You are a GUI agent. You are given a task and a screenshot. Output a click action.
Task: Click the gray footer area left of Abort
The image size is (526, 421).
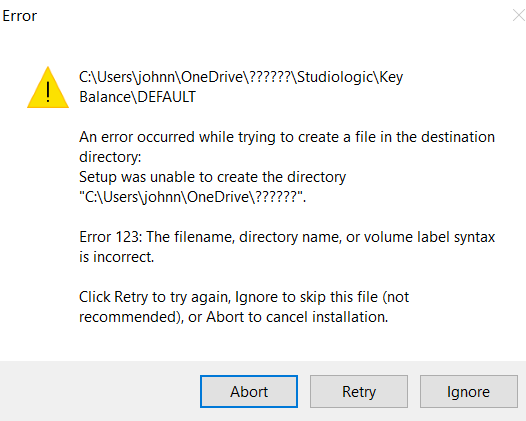click(x=101, y=391)
